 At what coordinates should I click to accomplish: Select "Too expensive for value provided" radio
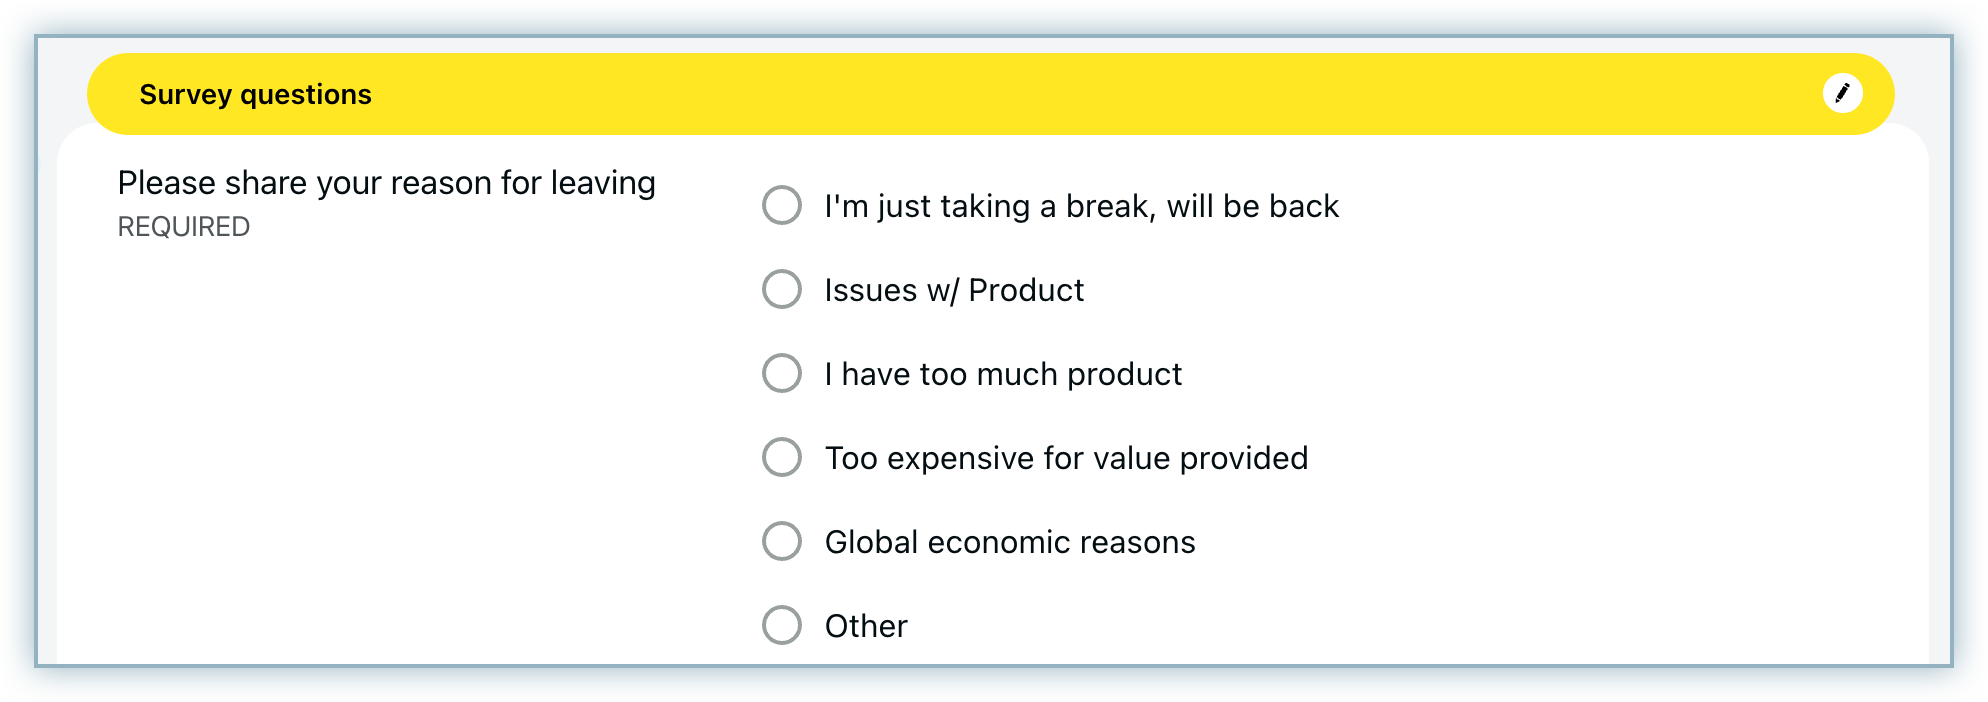point(782,458)
